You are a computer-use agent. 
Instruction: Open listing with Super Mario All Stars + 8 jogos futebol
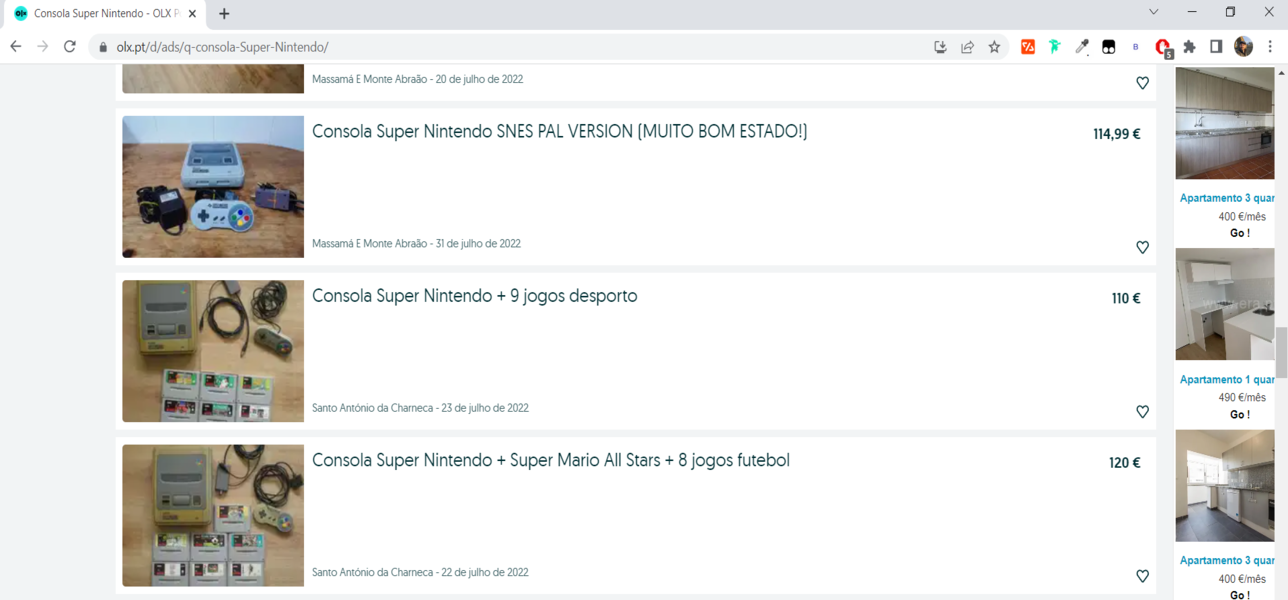tap(551, 461)
